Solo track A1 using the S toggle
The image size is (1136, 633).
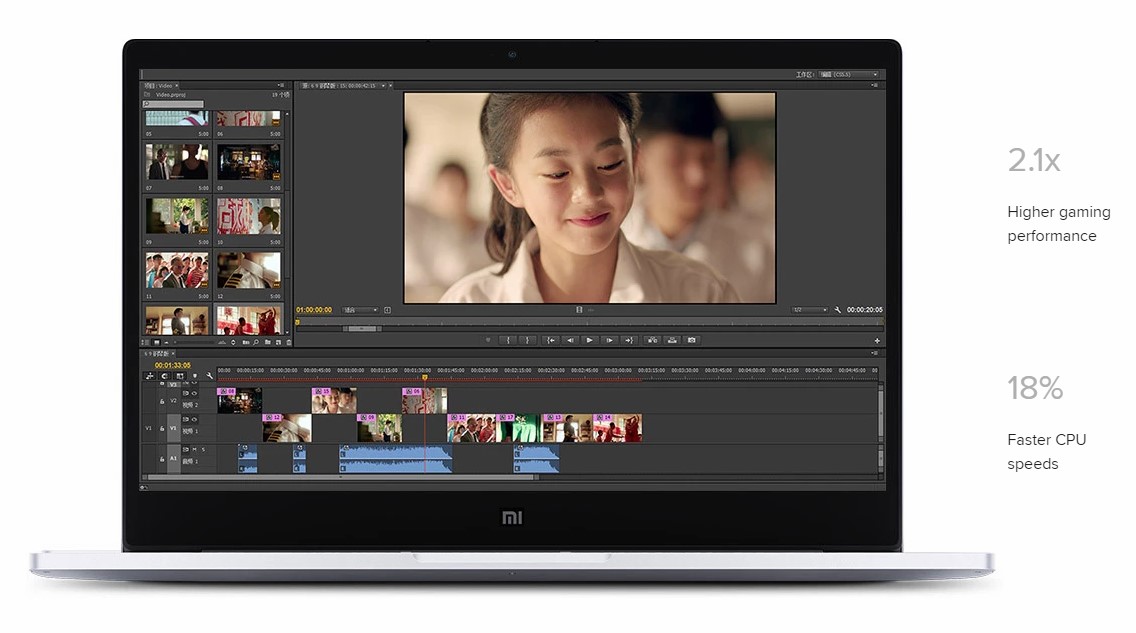[x=202, y=450]
